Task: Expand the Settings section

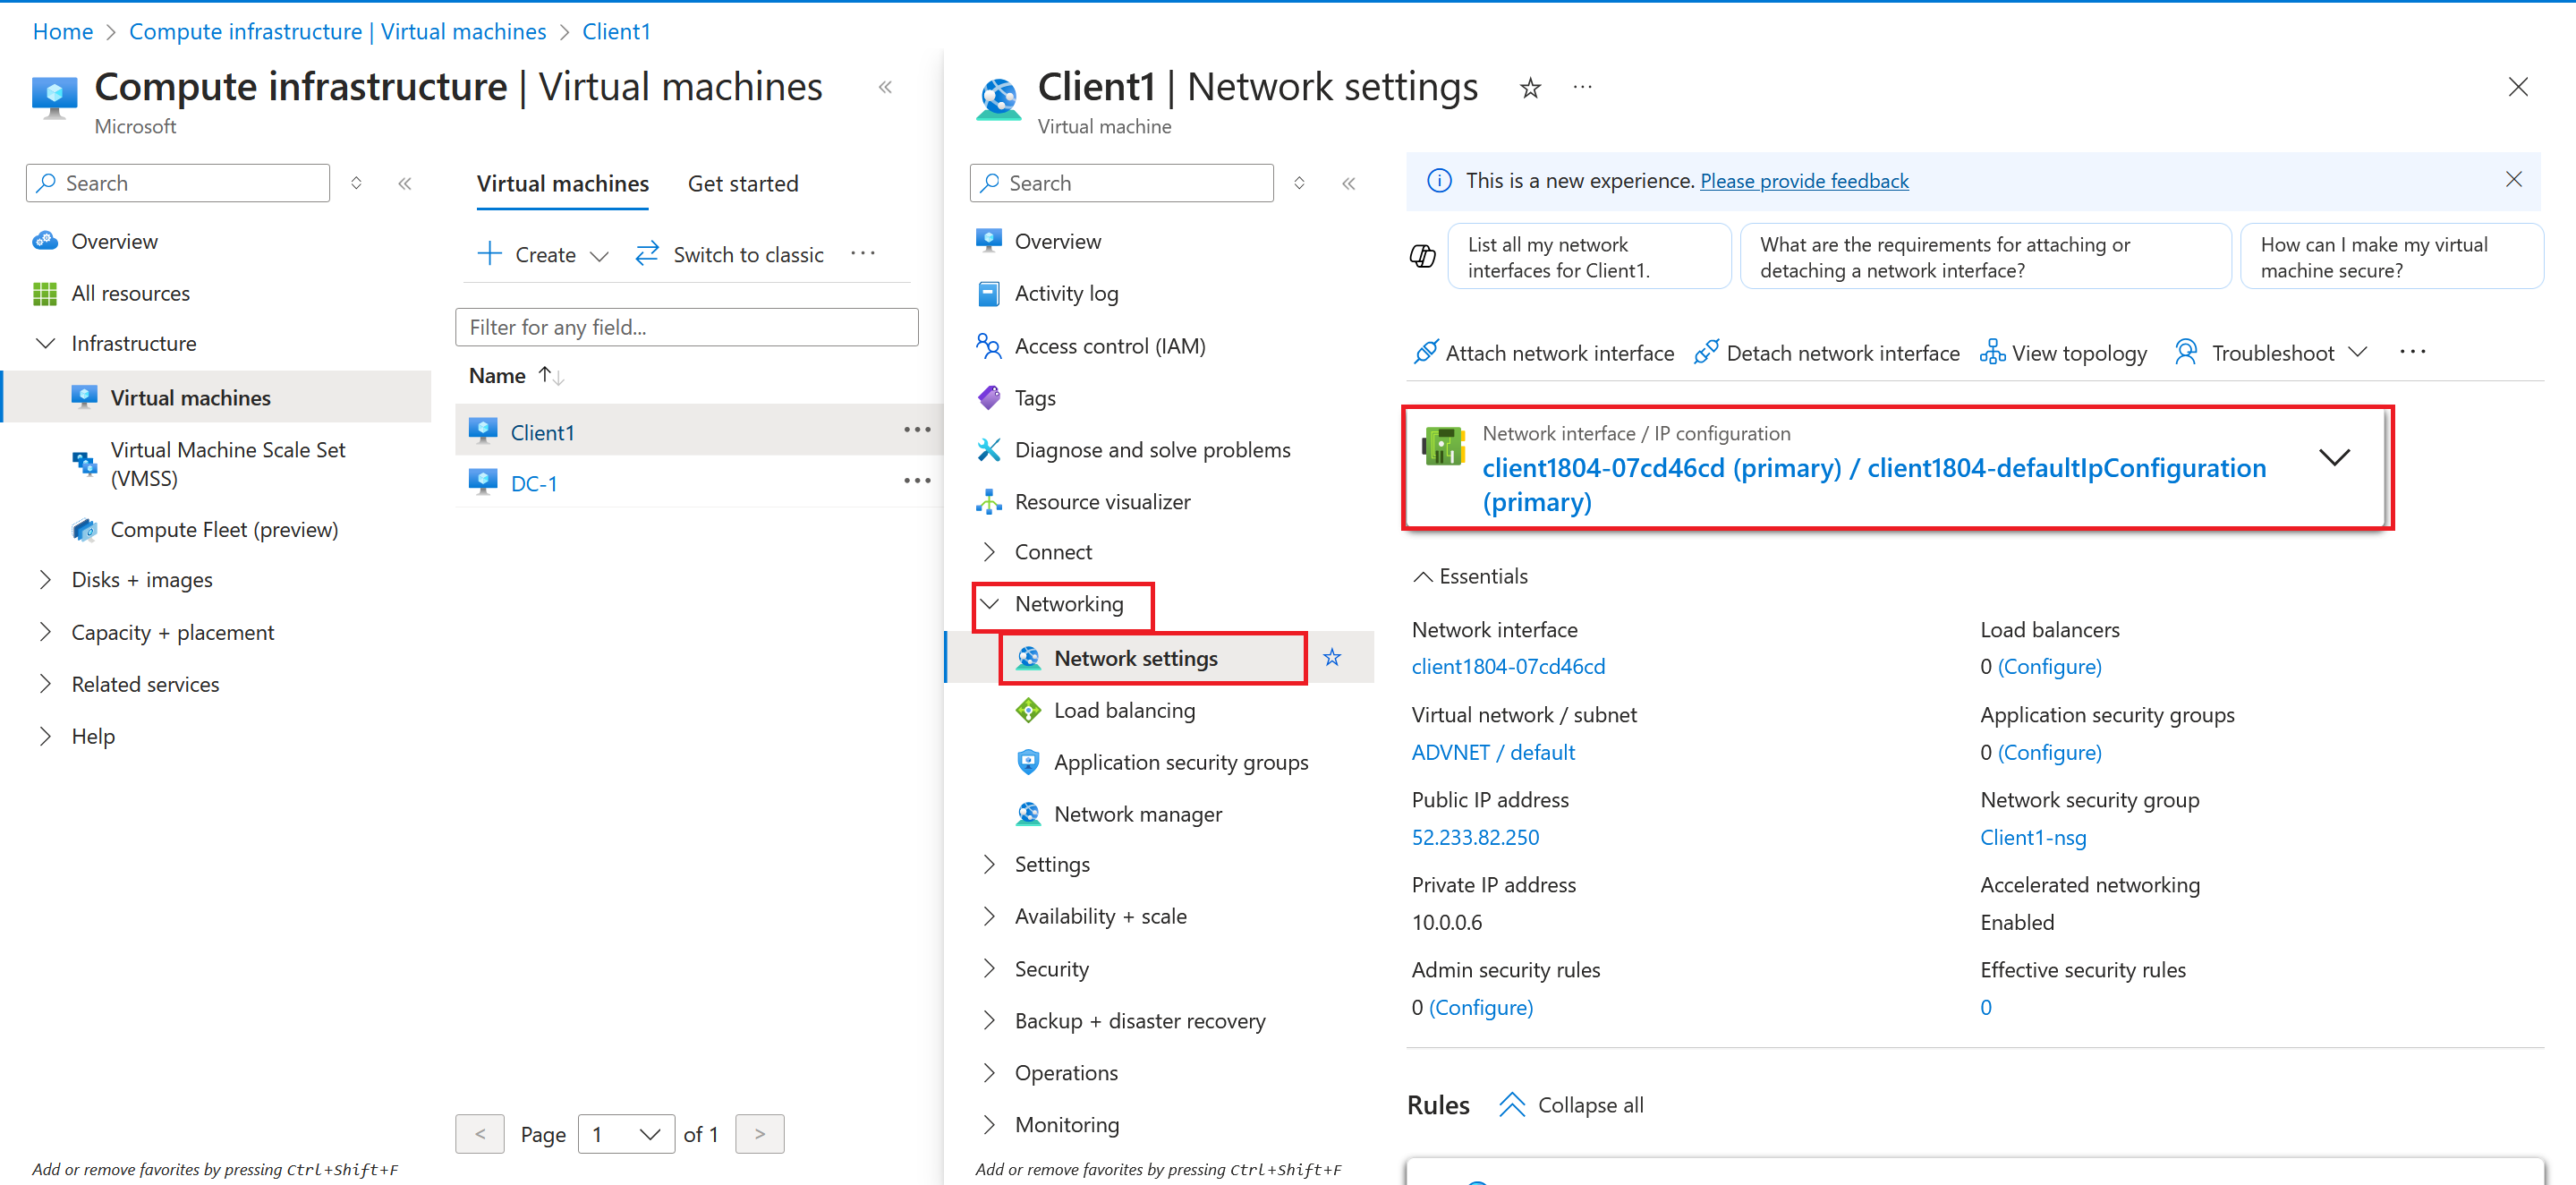Action: coord(989,863)
